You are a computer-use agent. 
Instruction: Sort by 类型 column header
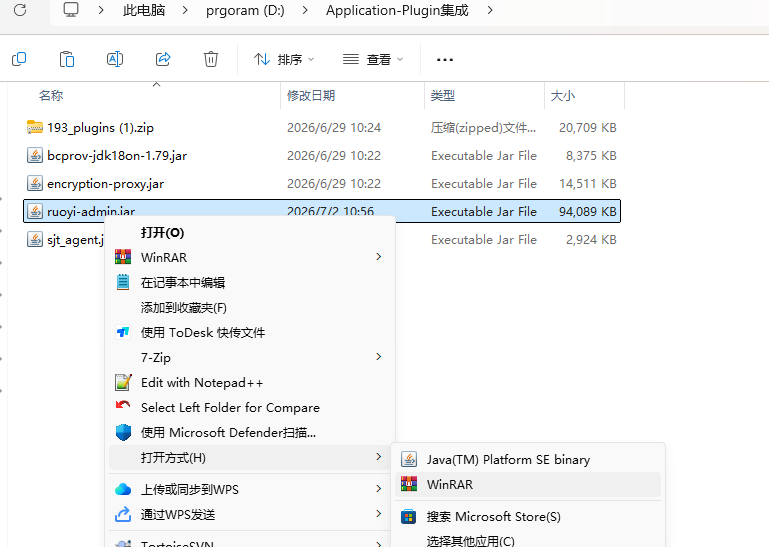pos(443,95)
